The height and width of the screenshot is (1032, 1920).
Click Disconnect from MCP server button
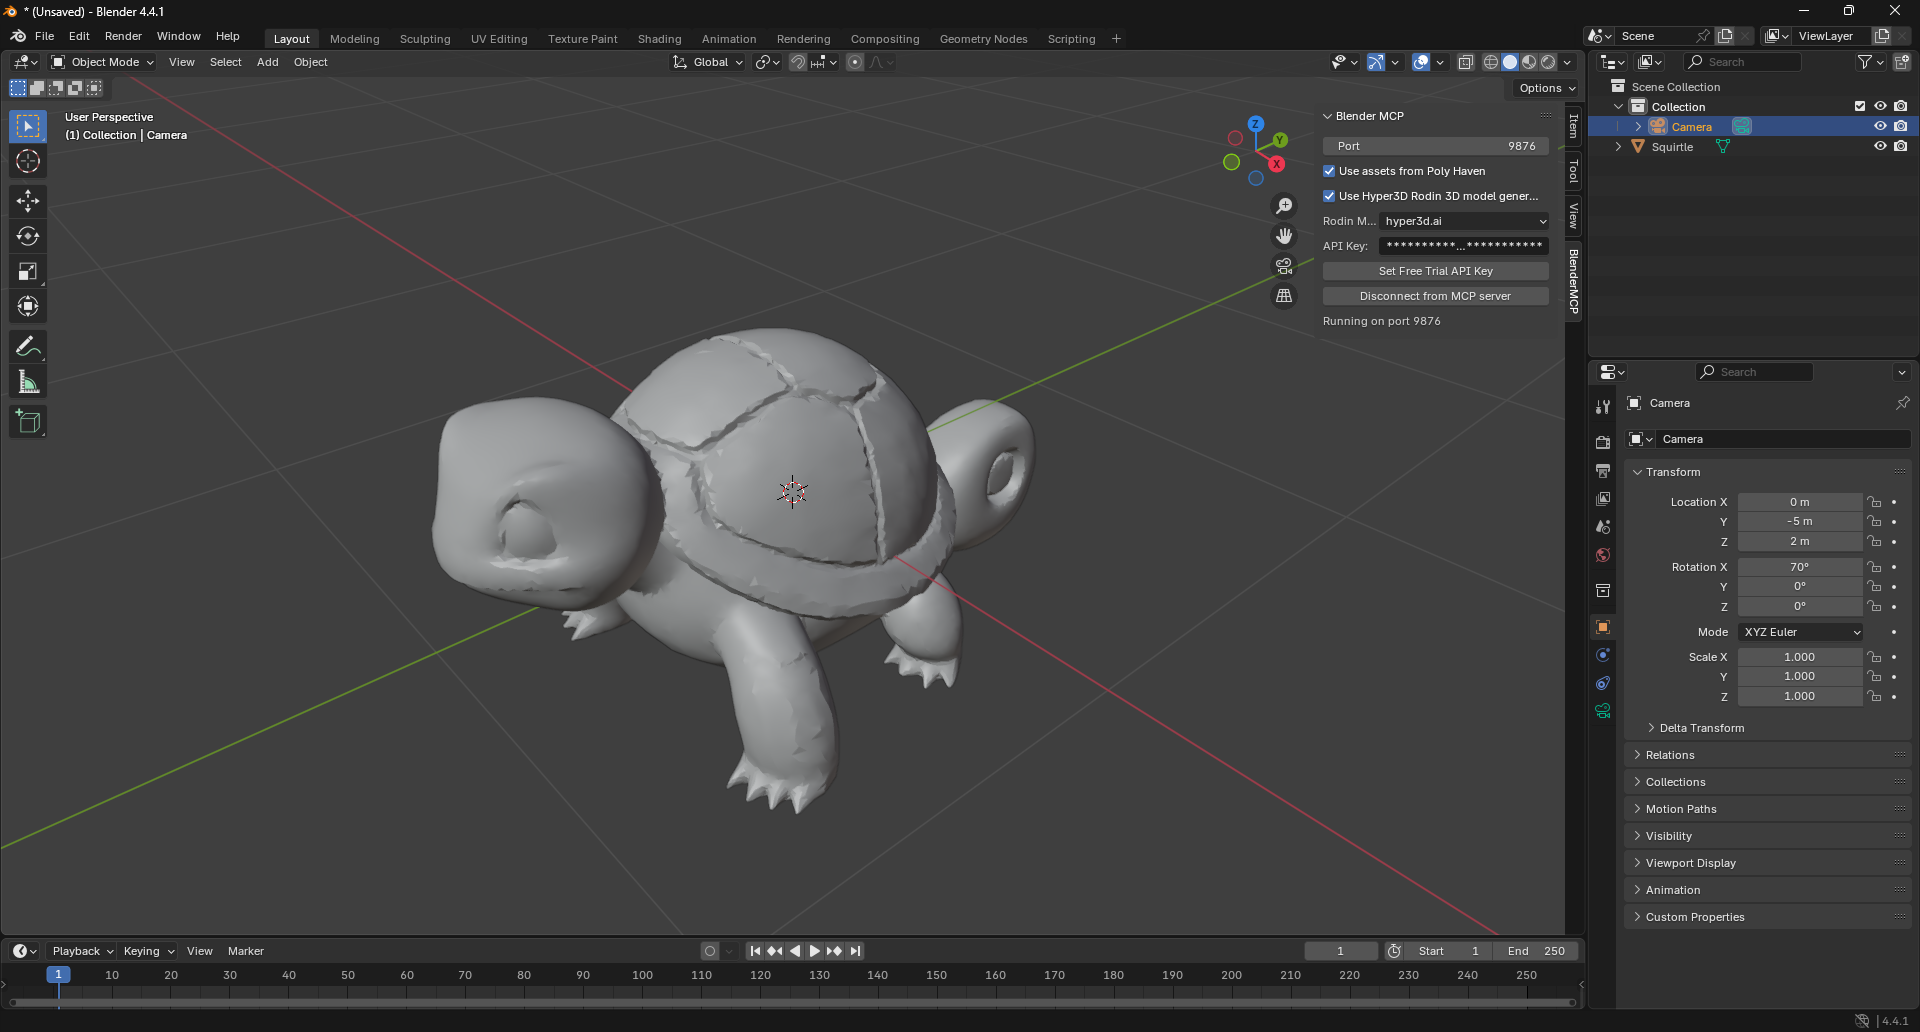point(1435,296)
